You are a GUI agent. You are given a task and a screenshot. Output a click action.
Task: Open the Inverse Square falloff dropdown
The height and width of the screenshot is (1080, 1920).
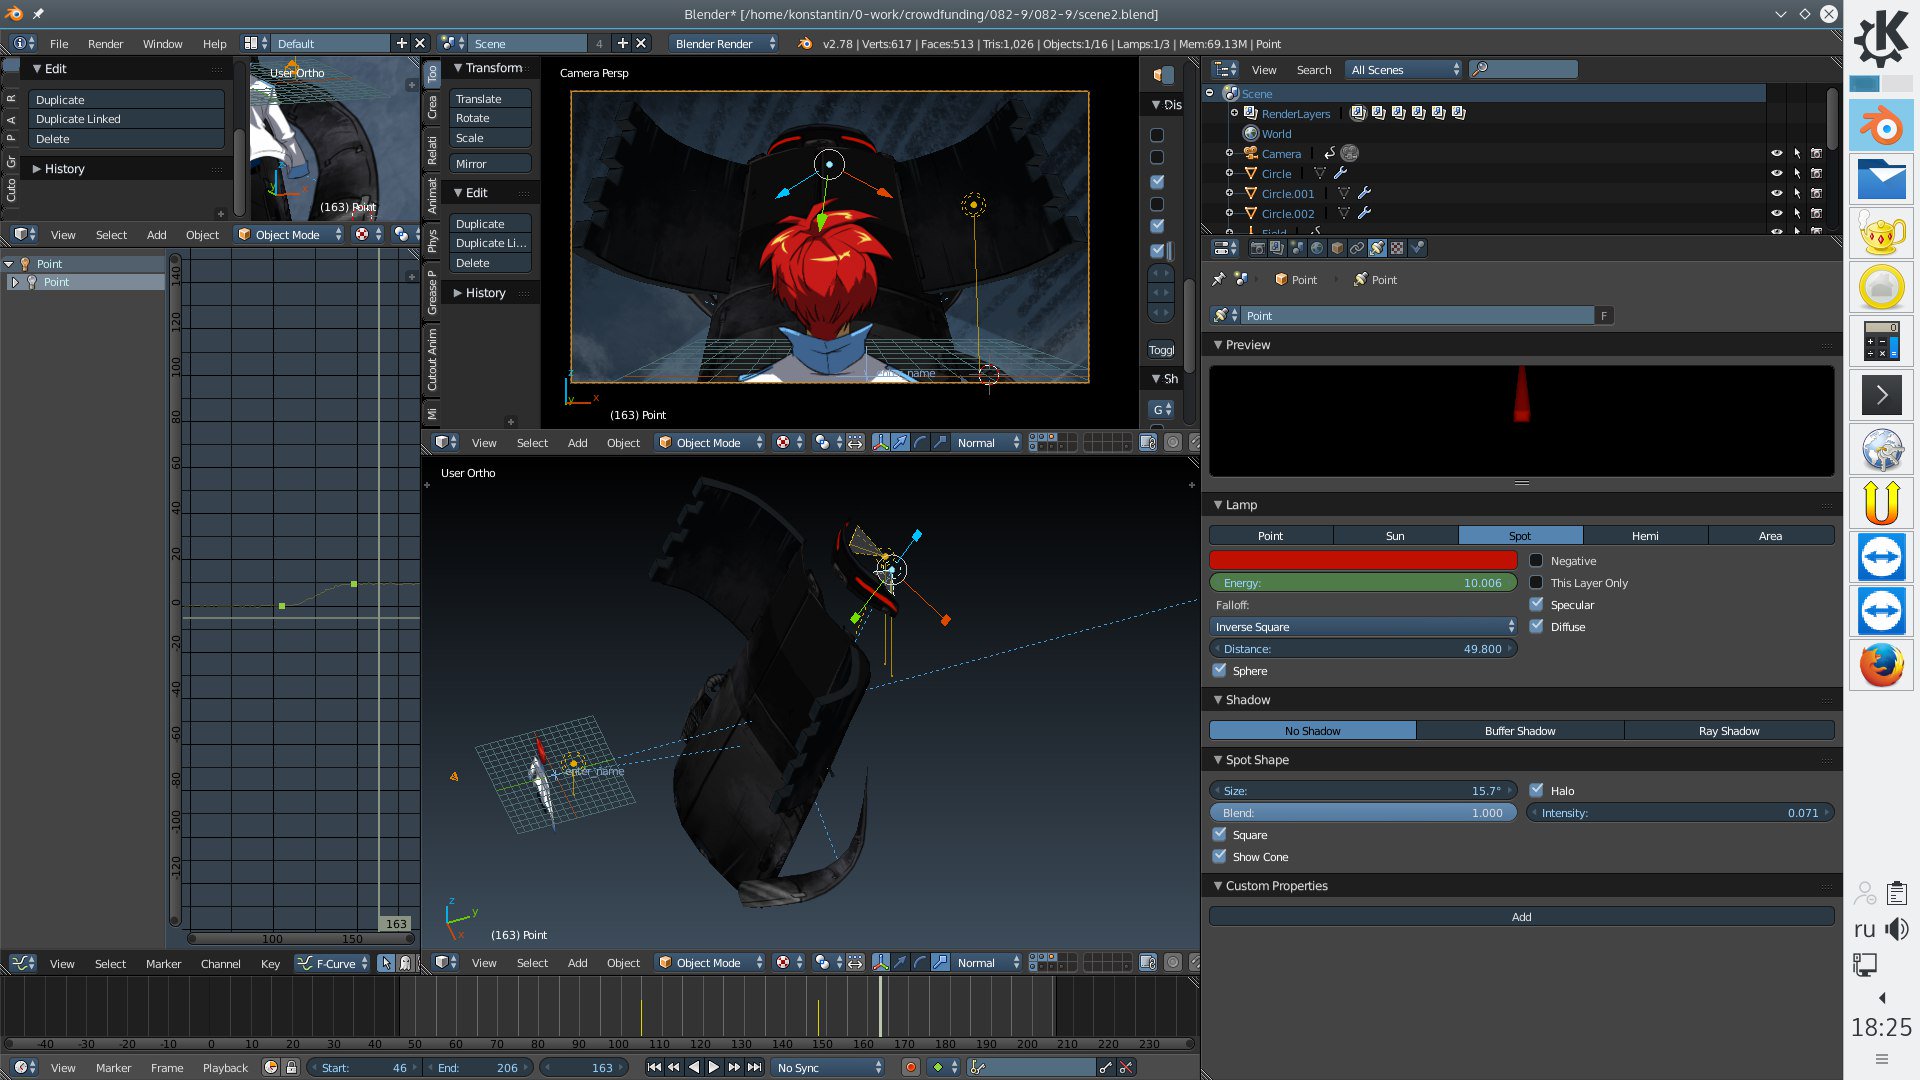tap(1363, 627)
